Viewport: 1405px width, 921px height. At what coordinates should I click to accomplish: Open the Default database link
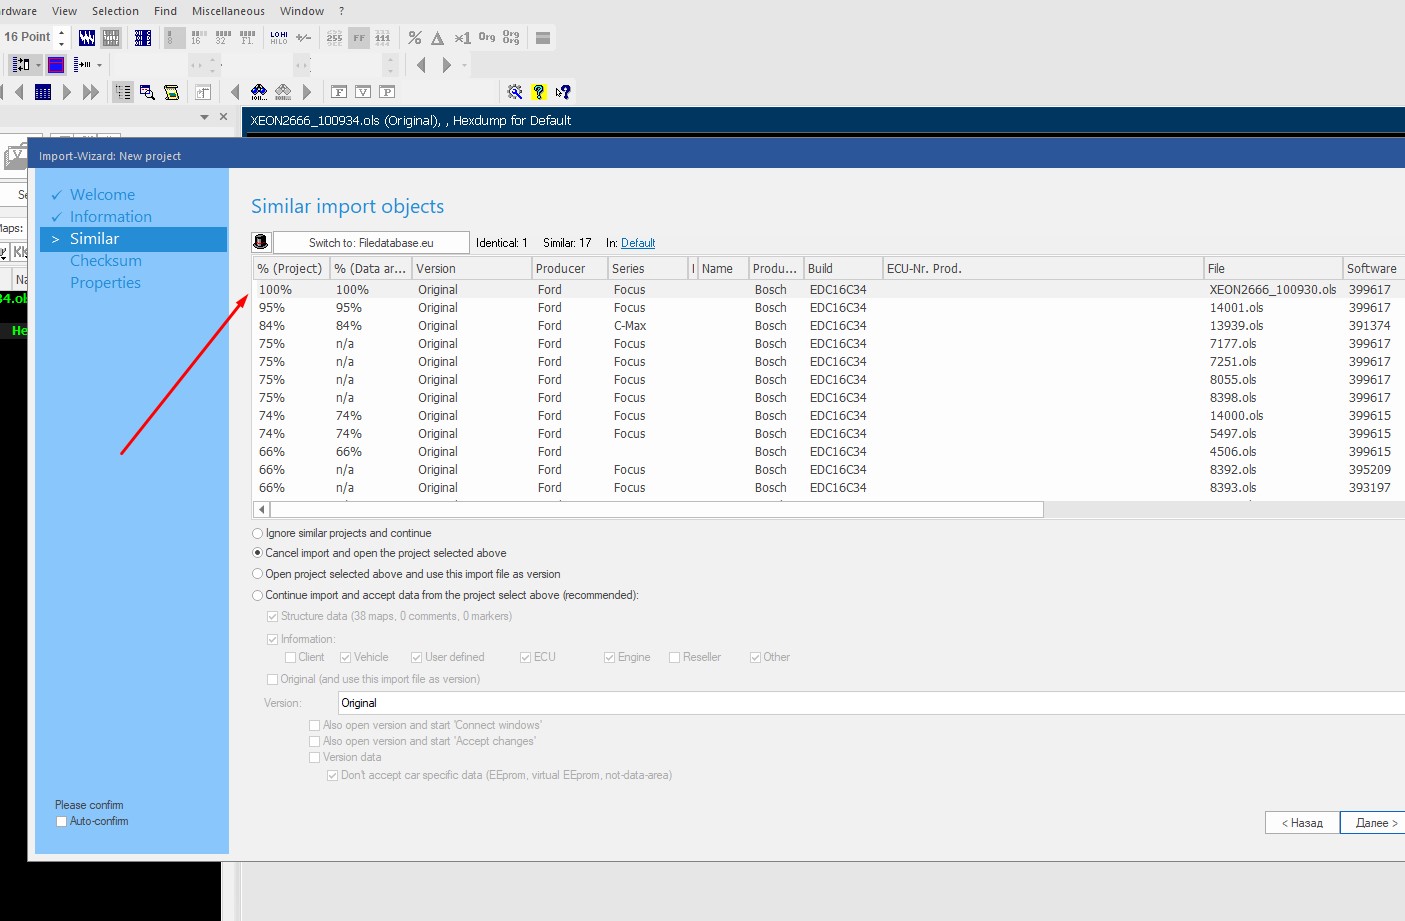pyautogui.click(x=638, y=243)
